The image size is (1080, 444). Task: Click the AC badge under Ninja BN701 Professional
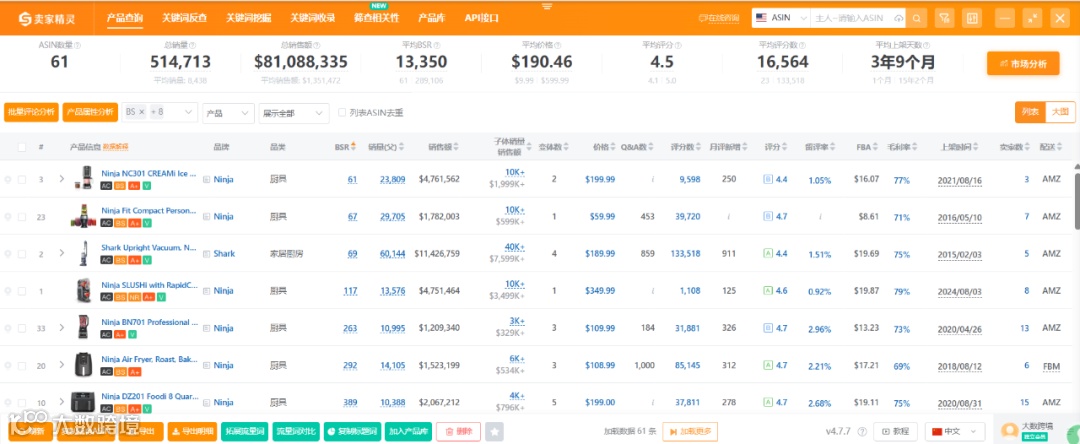click(106, 335)
